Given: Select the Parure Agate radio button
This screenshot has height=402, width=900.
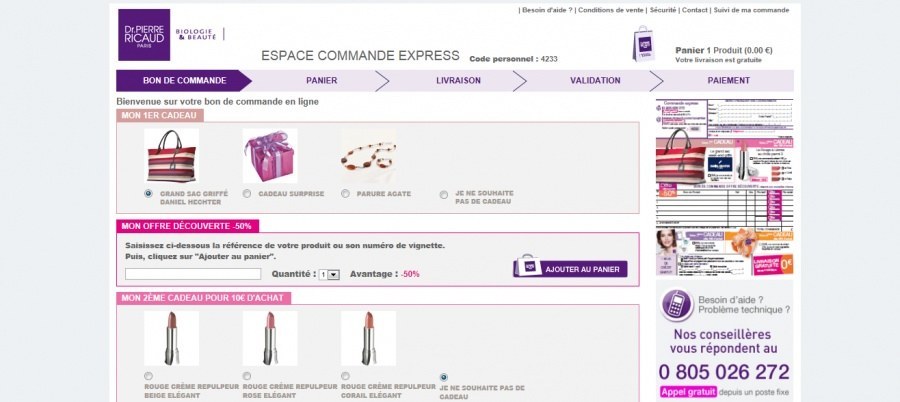Looking at the screenshot, I should click(345, 194).
